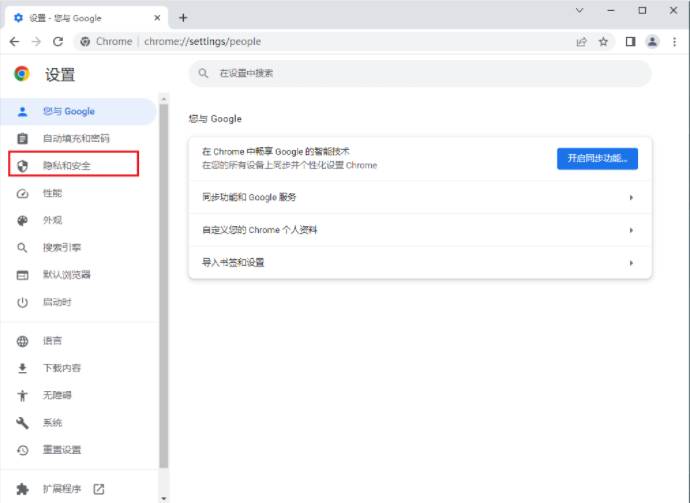Open 启动时 settings section
690x503 pixels.
coord(78,302)
